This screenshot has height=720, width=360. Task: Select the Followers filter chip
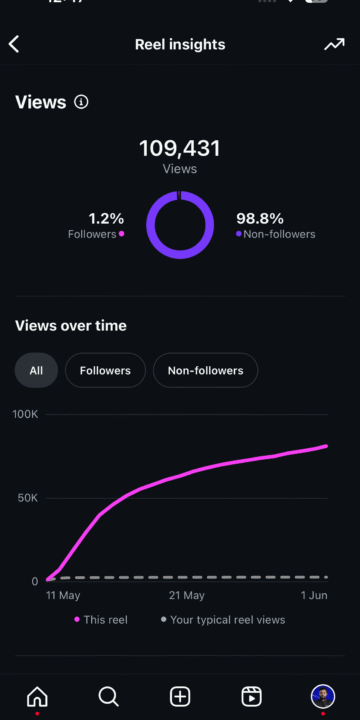pos(105,371)
